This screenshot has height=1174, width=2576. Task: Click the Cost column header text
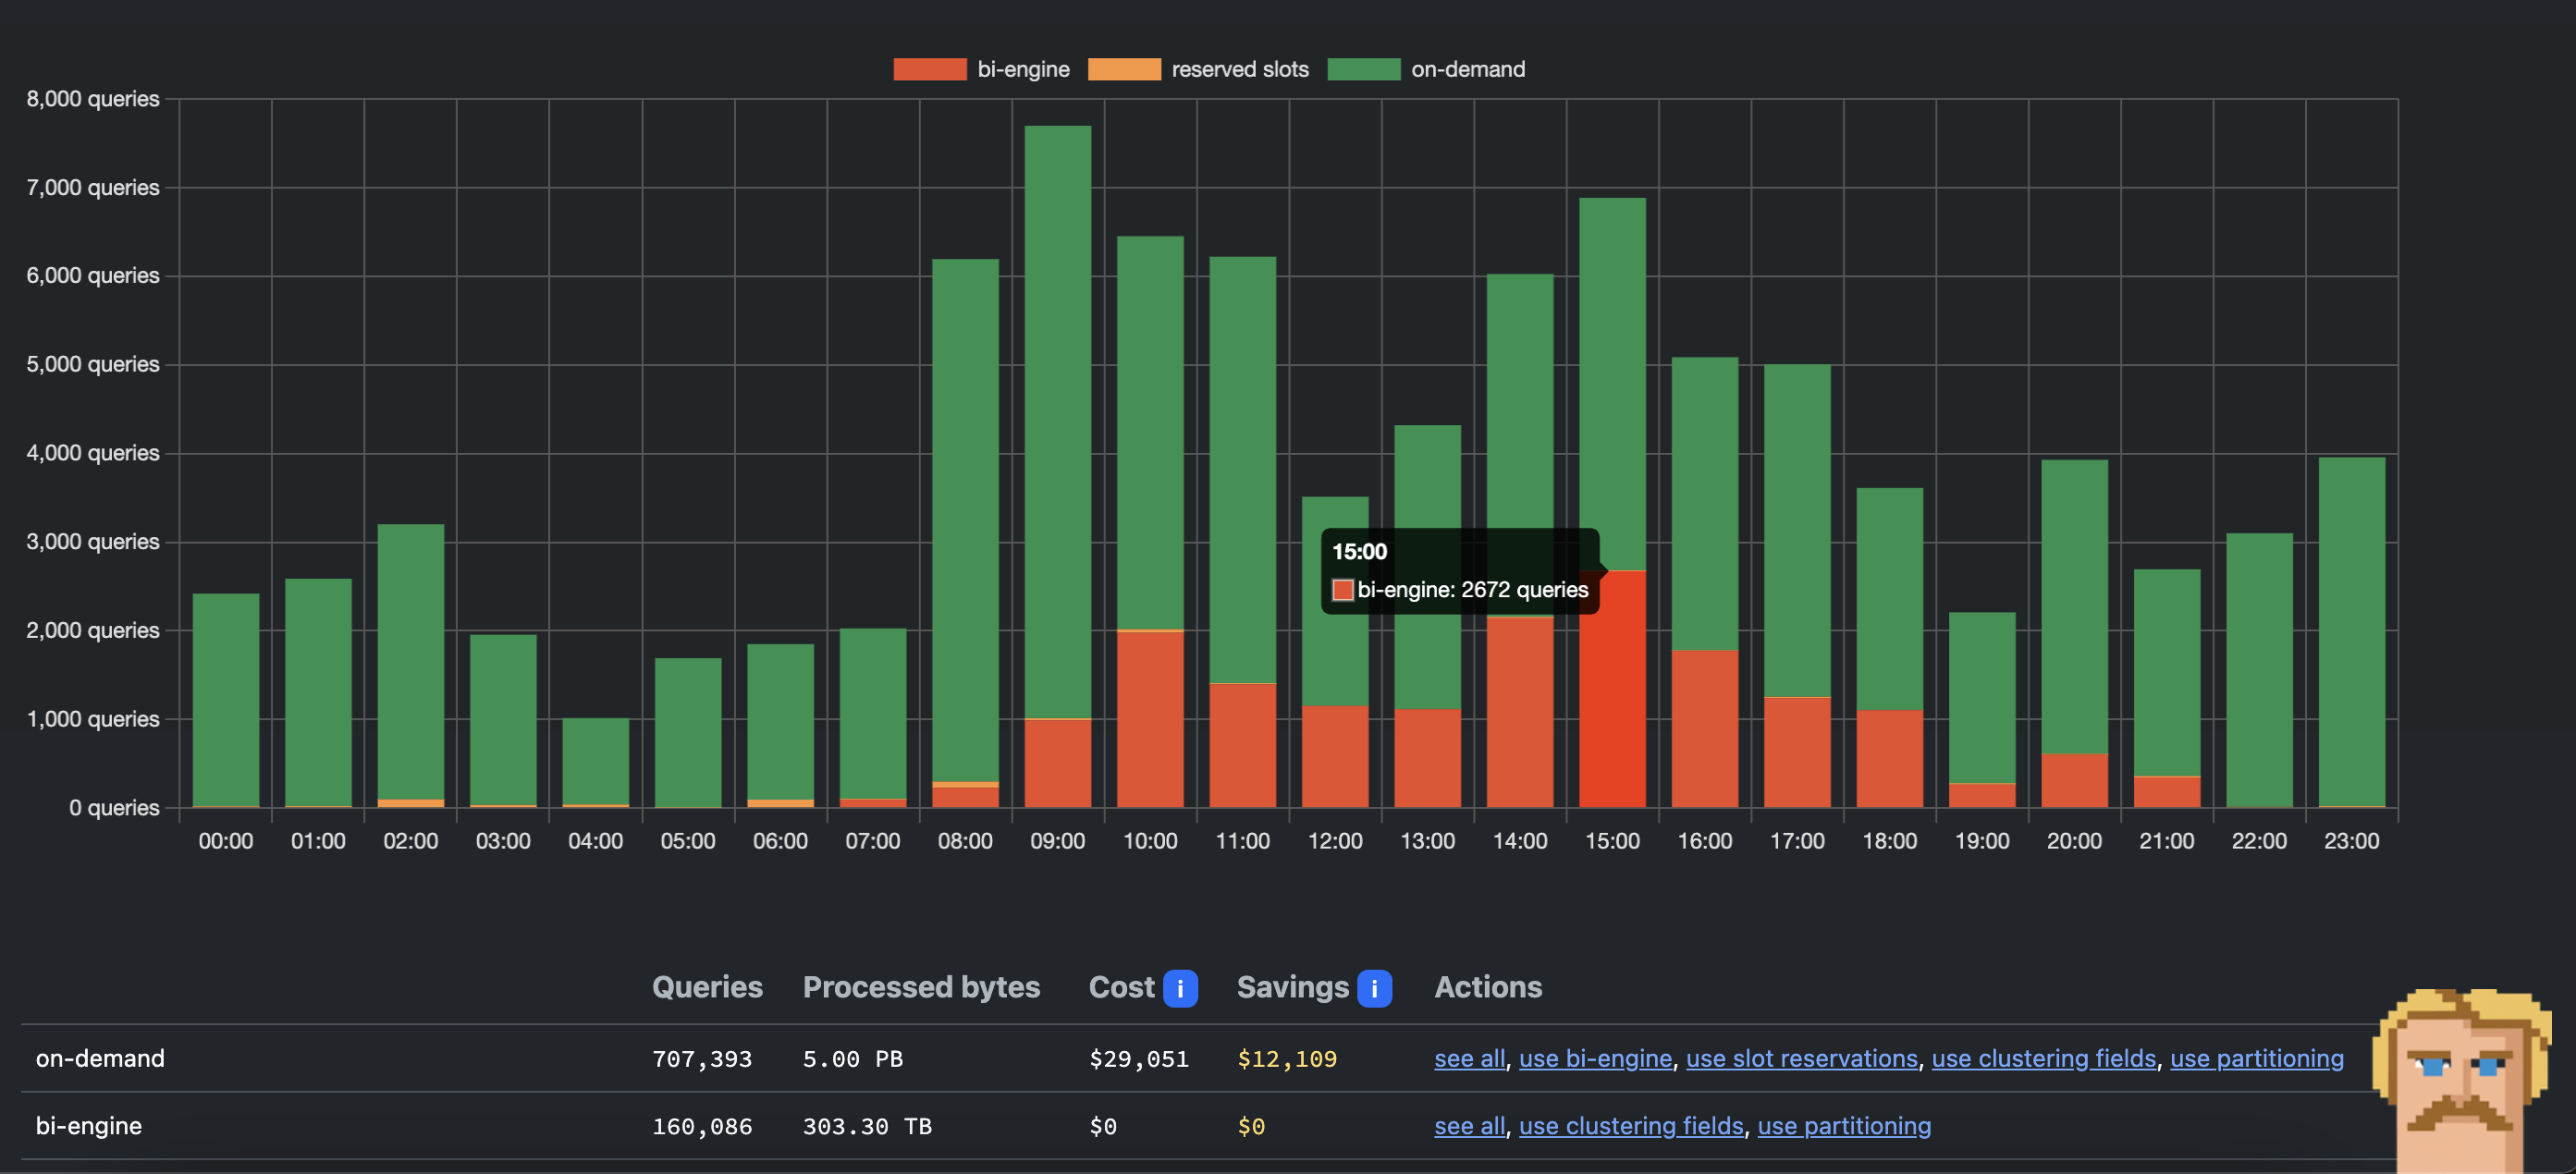click(x=1121, y=988)
